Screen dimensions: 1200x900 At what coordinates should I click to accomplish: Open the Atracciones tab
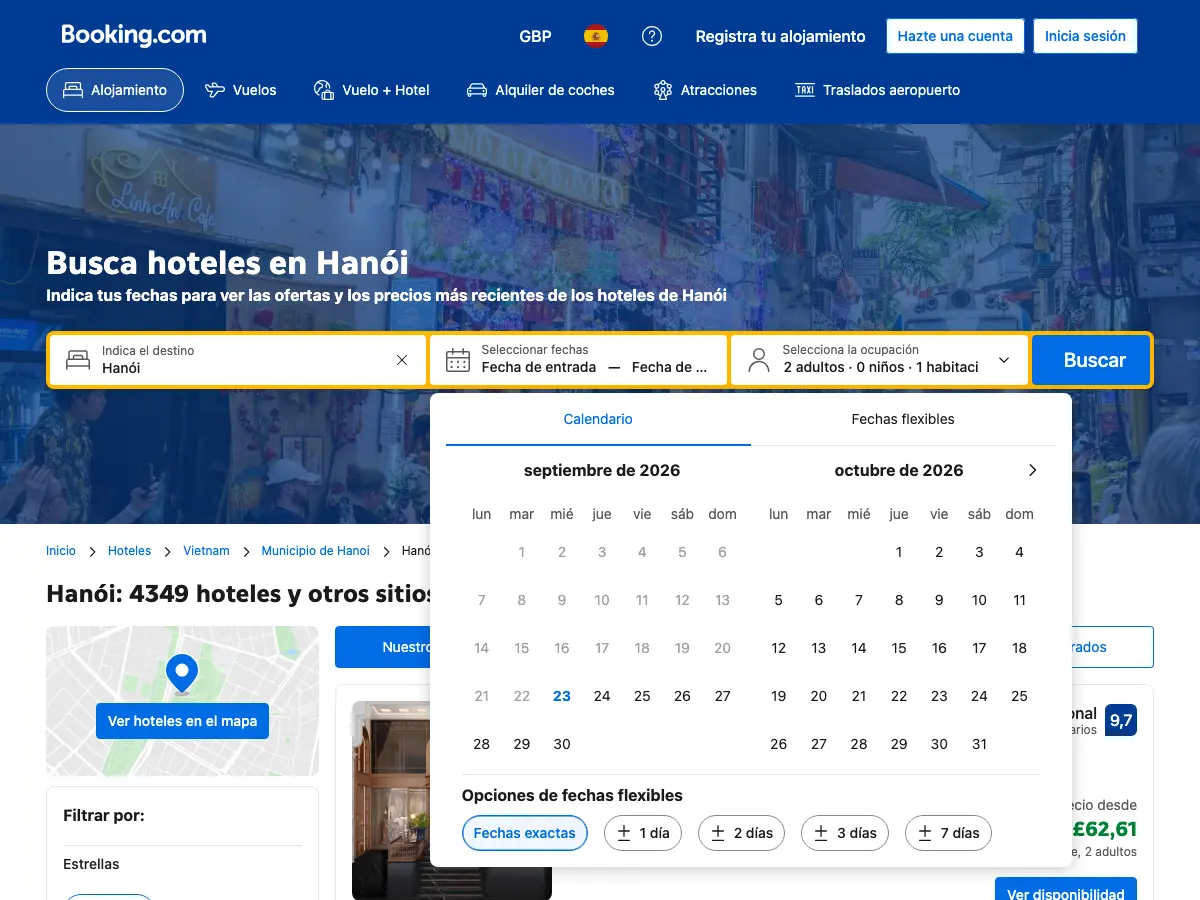pyautogui.click(x=705, y=90)
